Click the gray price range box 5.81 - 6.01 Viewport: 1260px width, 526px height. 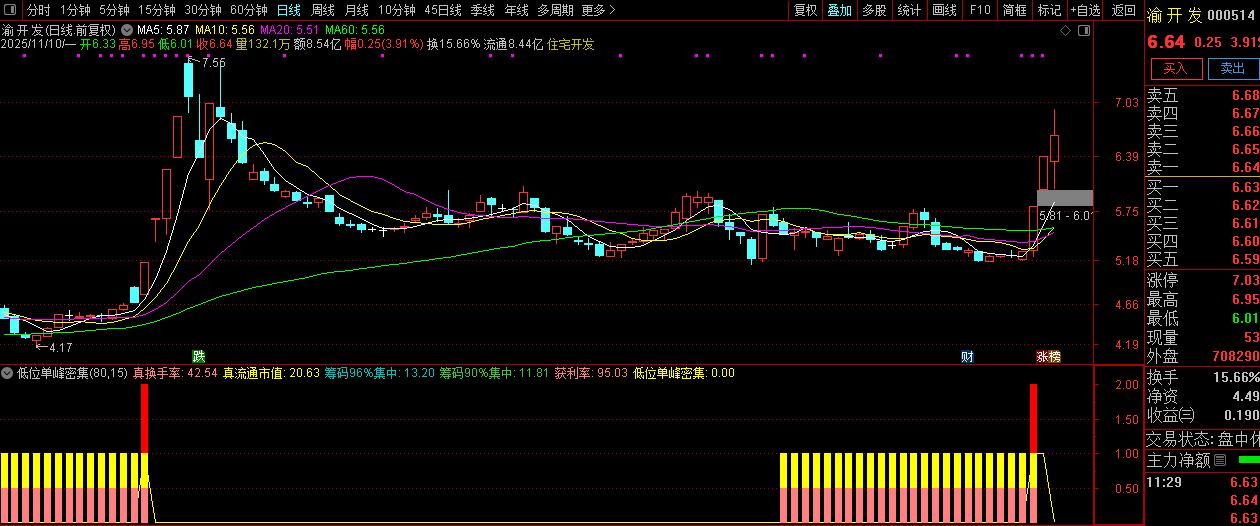pos(1064,197)
